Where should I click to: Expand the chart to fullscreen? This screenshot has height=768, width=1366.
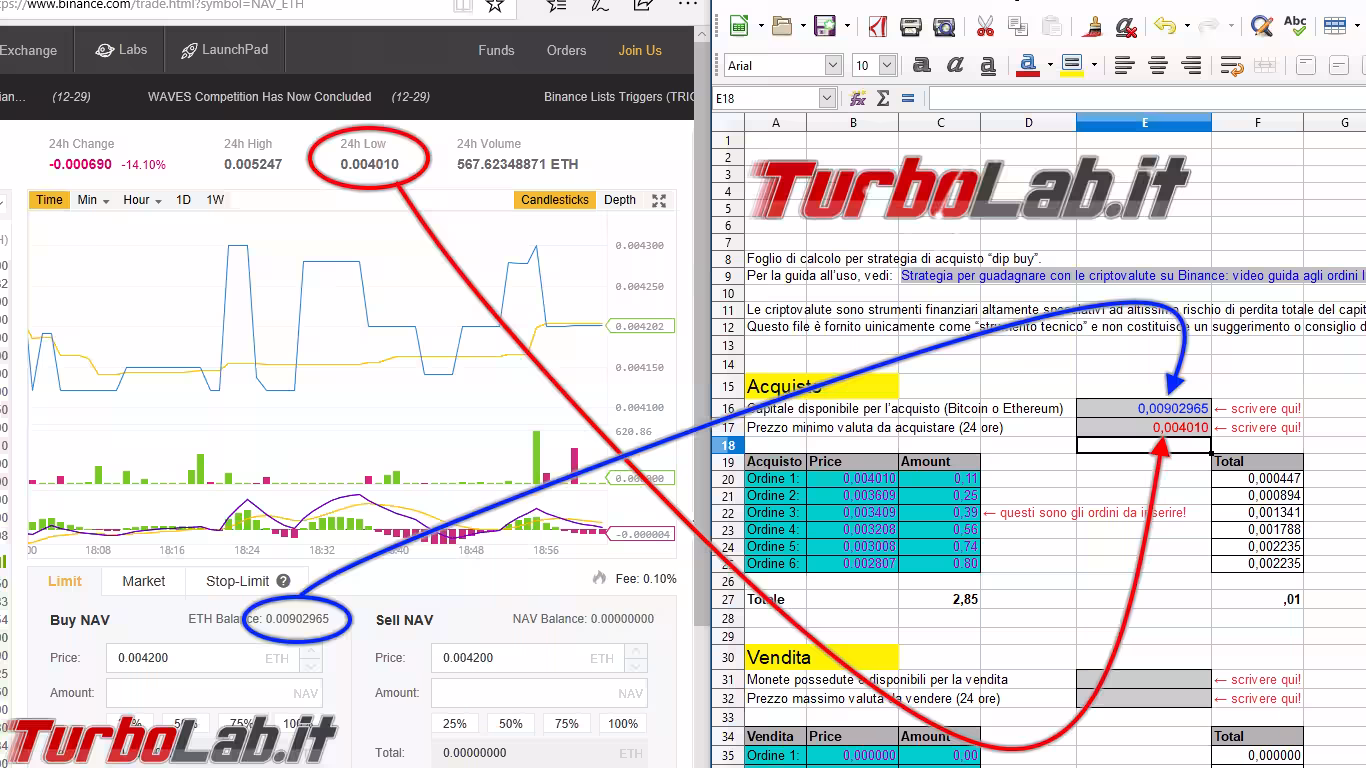click(659, 200)
